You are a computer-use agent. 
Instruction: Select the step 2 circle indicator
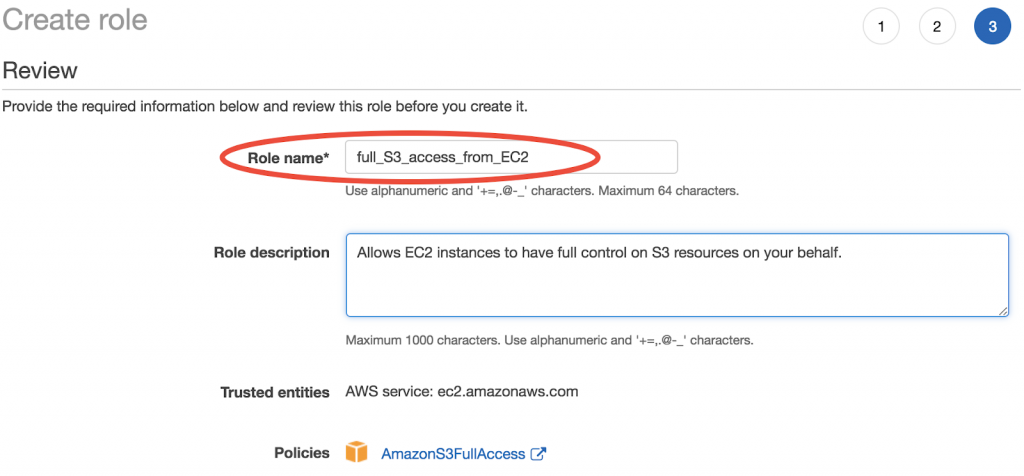[936, 27]
